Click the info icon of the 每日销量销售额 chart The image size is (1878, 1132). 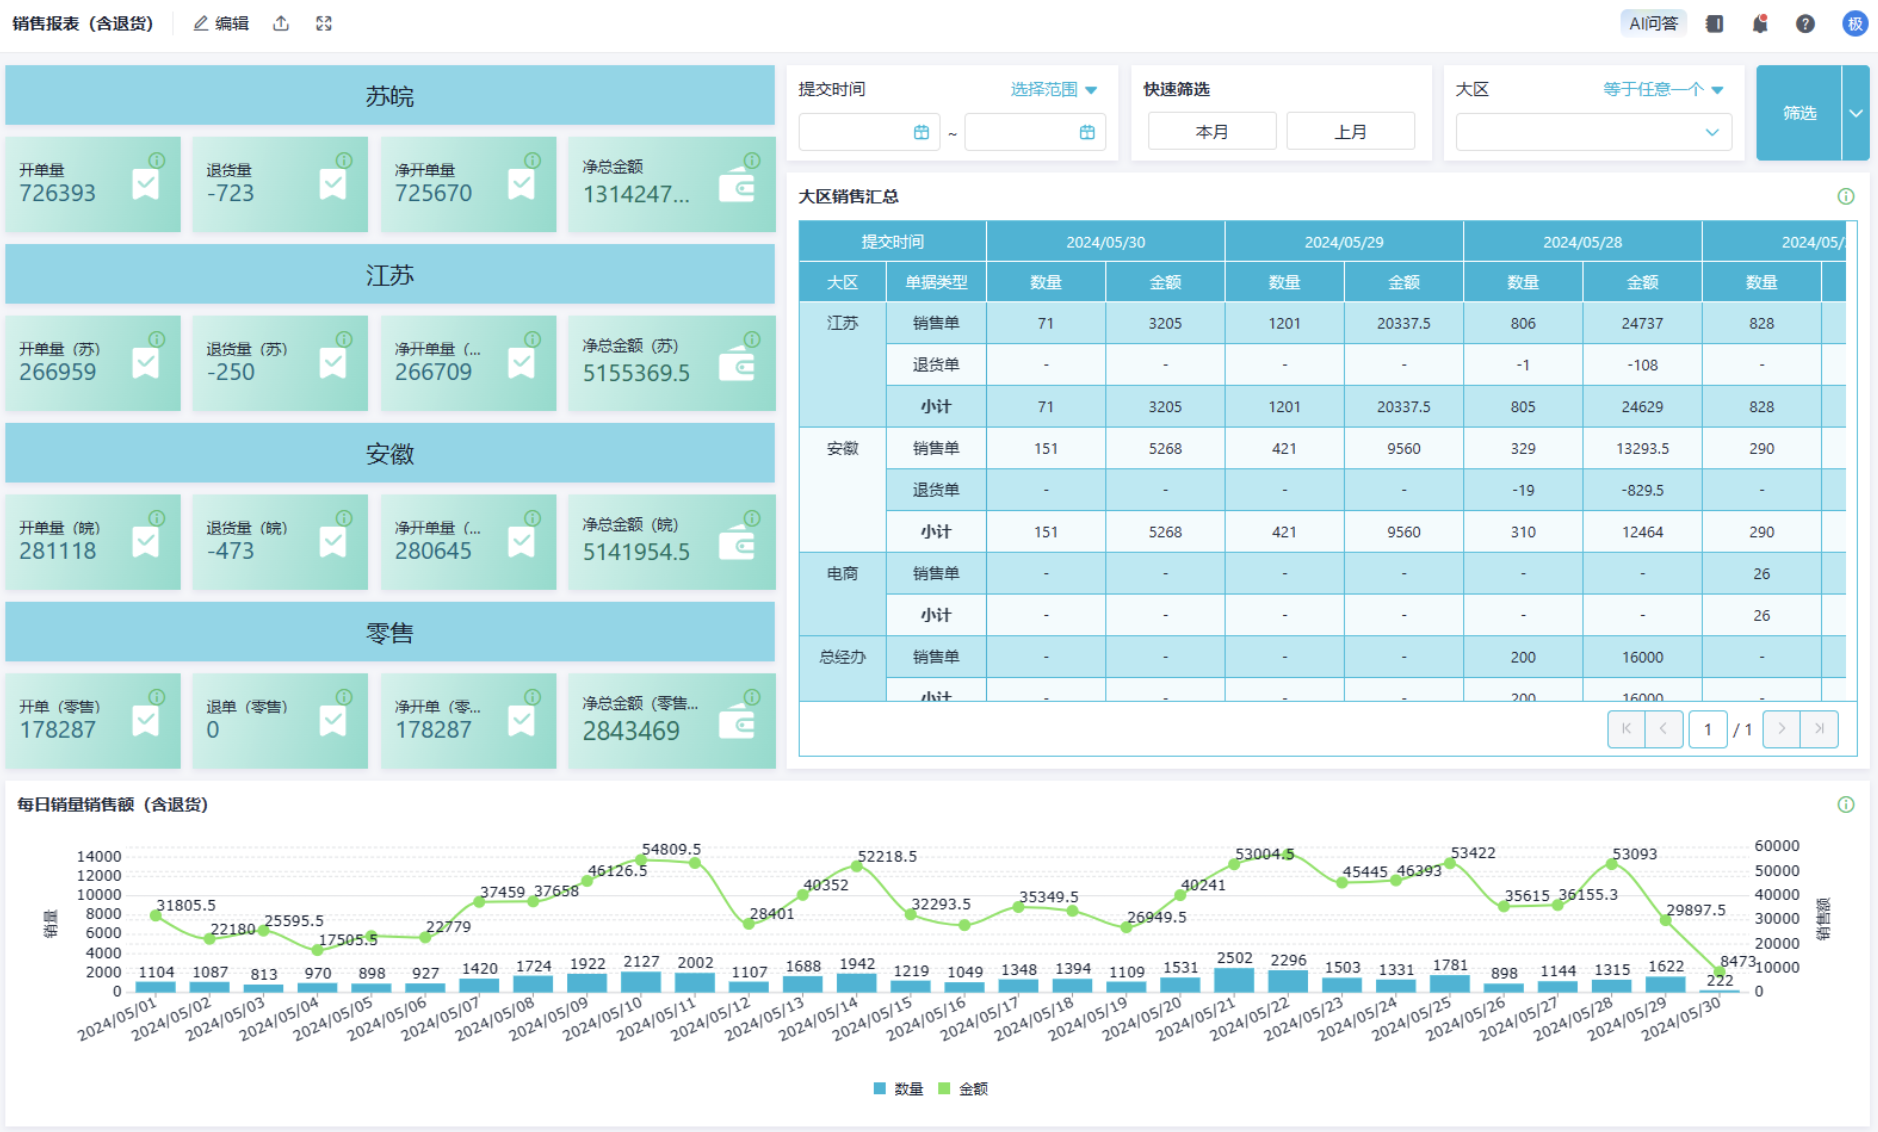pos(1846,804)
